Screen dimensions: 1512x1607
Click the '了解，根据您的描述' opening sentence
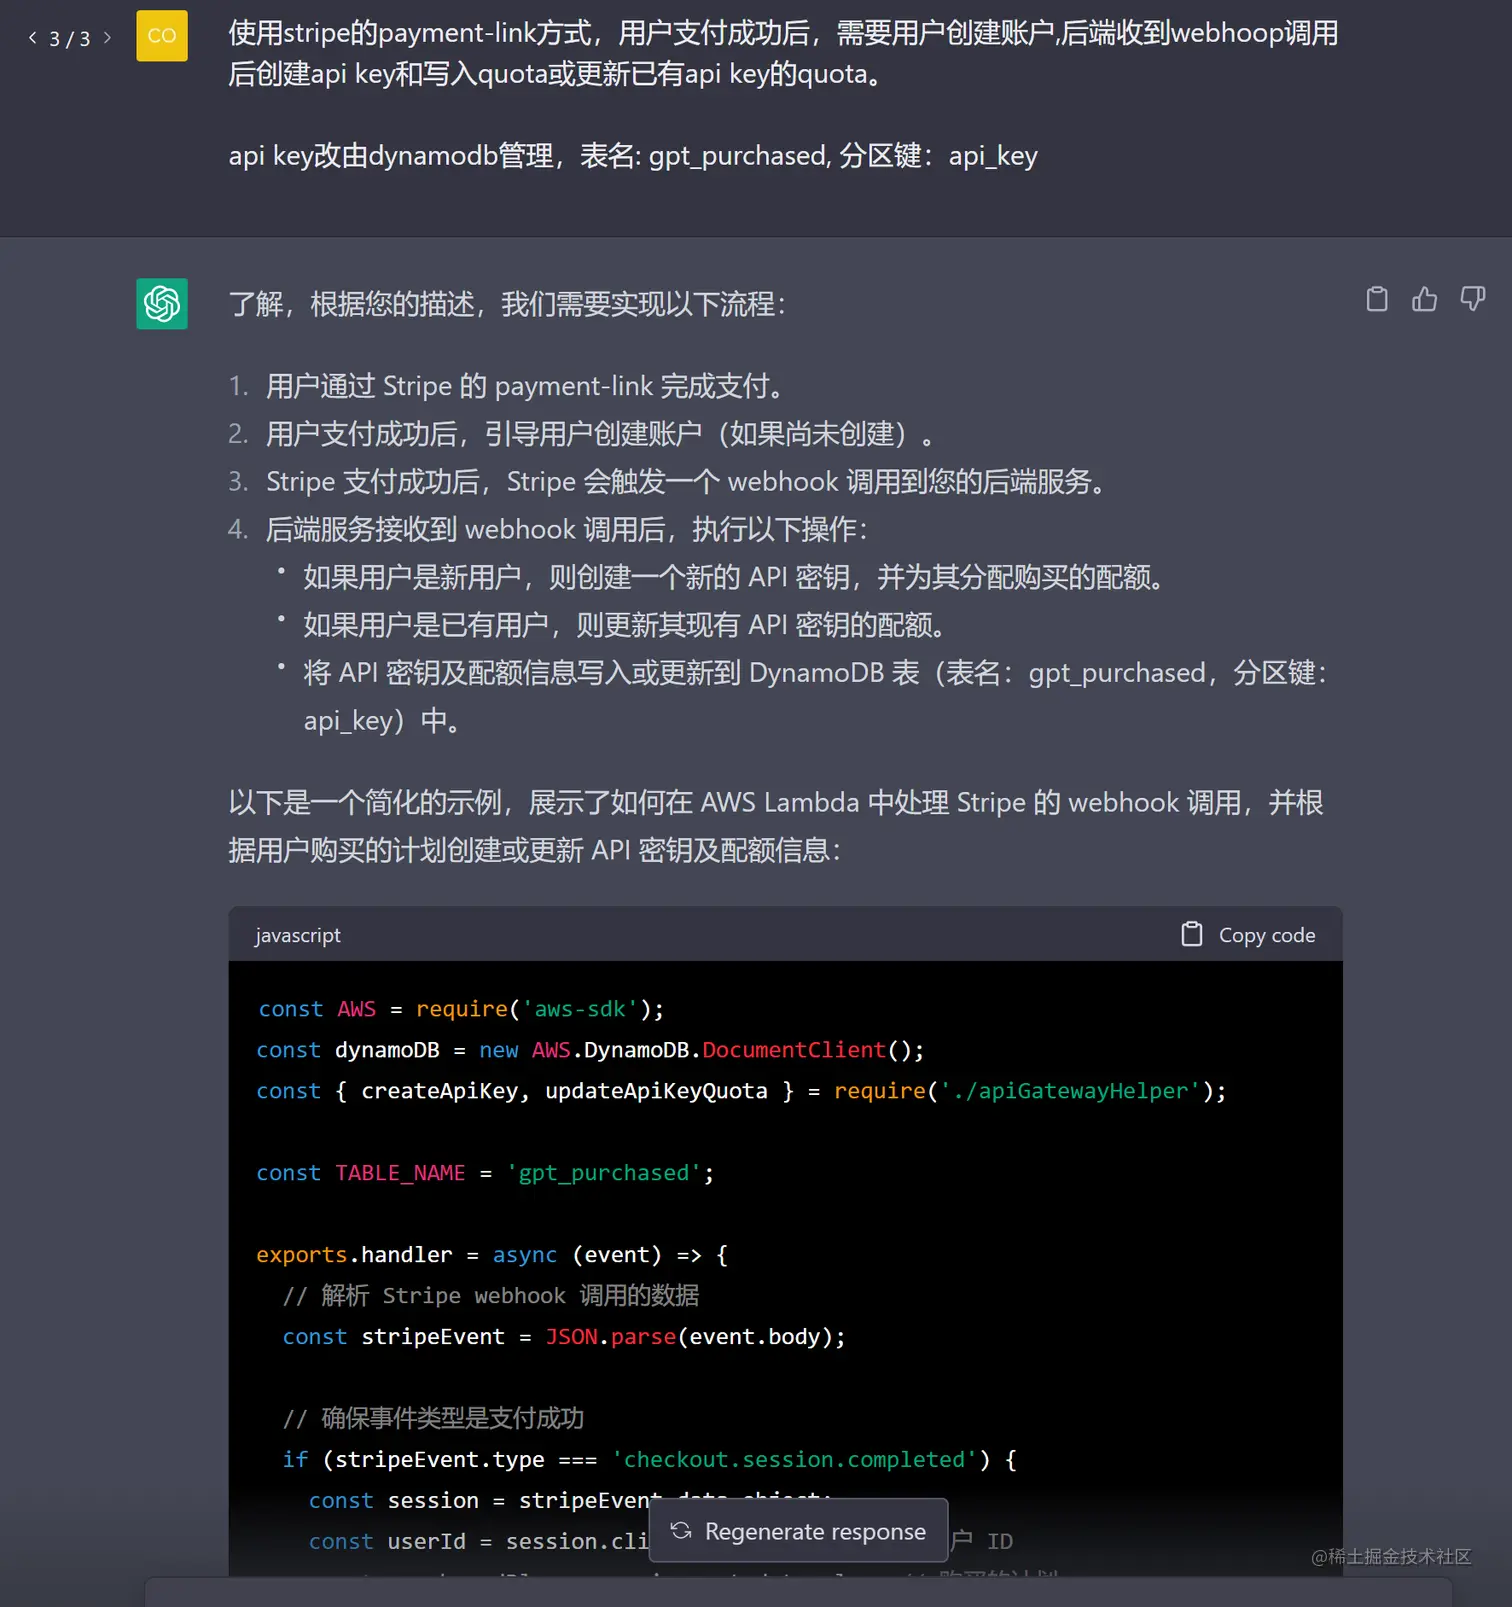coord(508,304)
